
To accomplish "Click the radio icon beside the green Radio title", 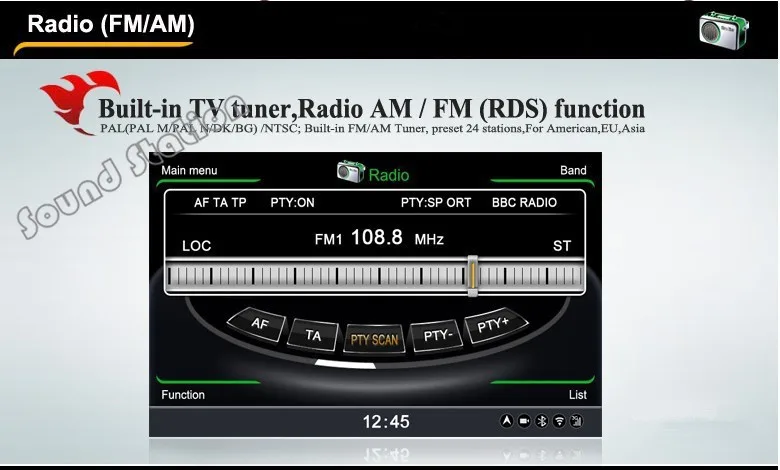I will 350,171.
